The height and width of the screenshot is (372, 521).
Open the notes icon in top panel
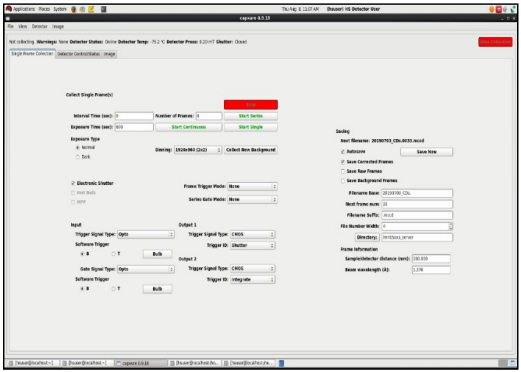click(x=91, y=9)
